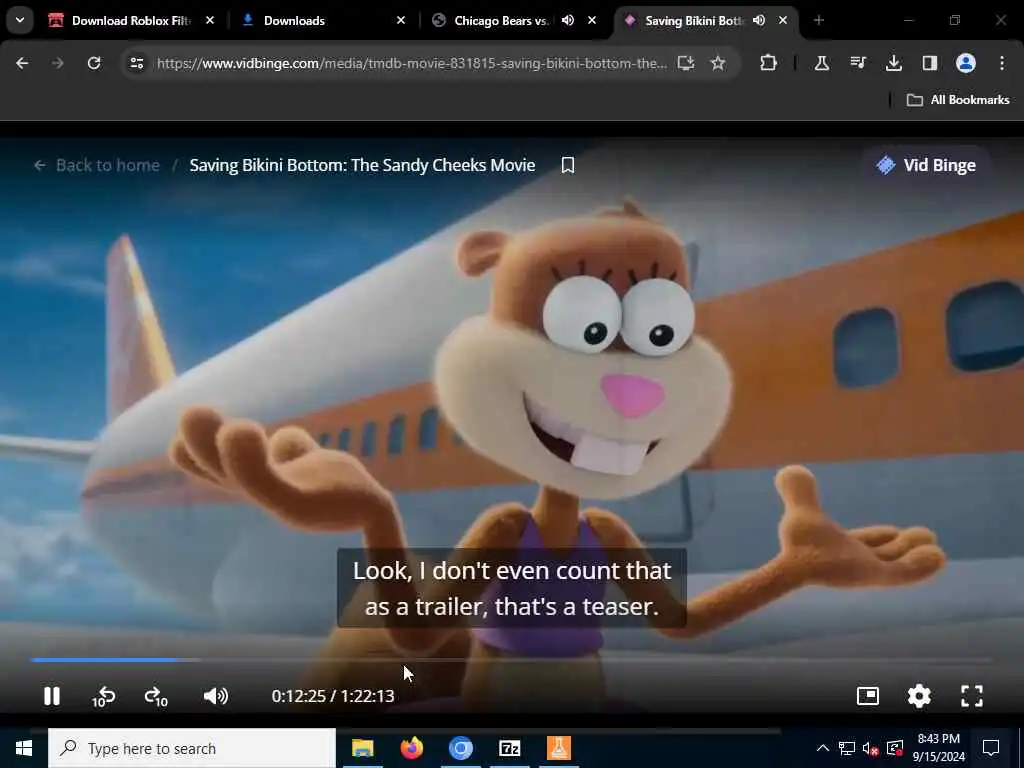Open the network tray icon
Image resolution: width=1024 pixels, height=768 pixels.
coord(847,748)
